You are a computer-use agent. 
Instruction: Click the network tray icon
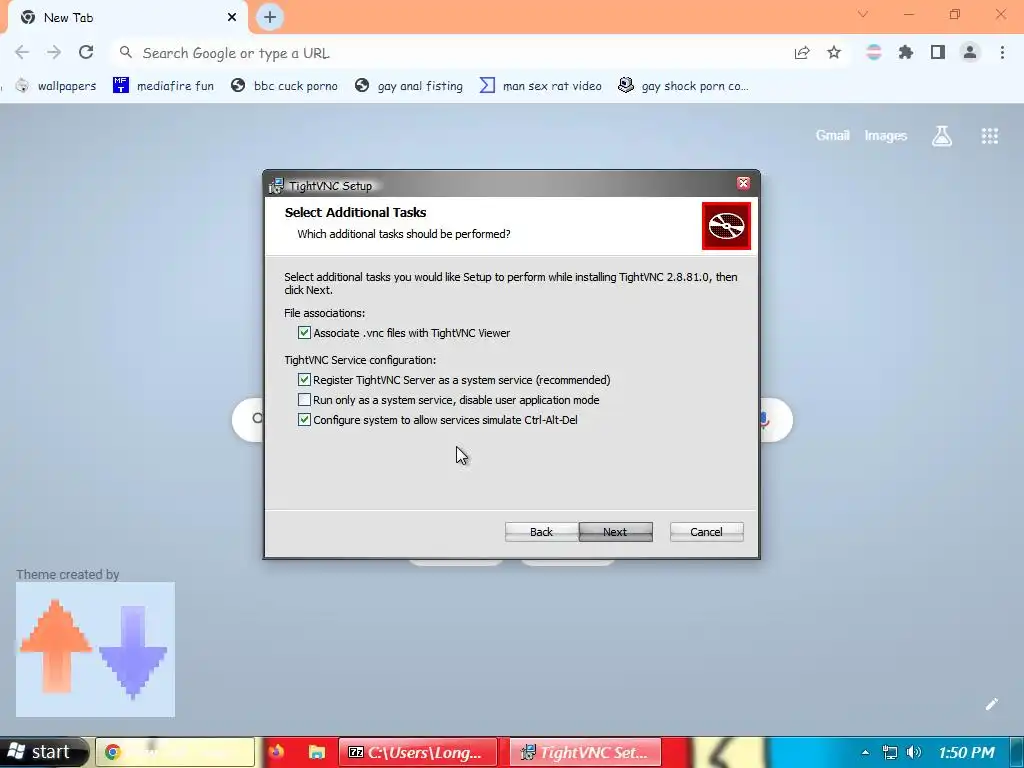pos(889,752)
